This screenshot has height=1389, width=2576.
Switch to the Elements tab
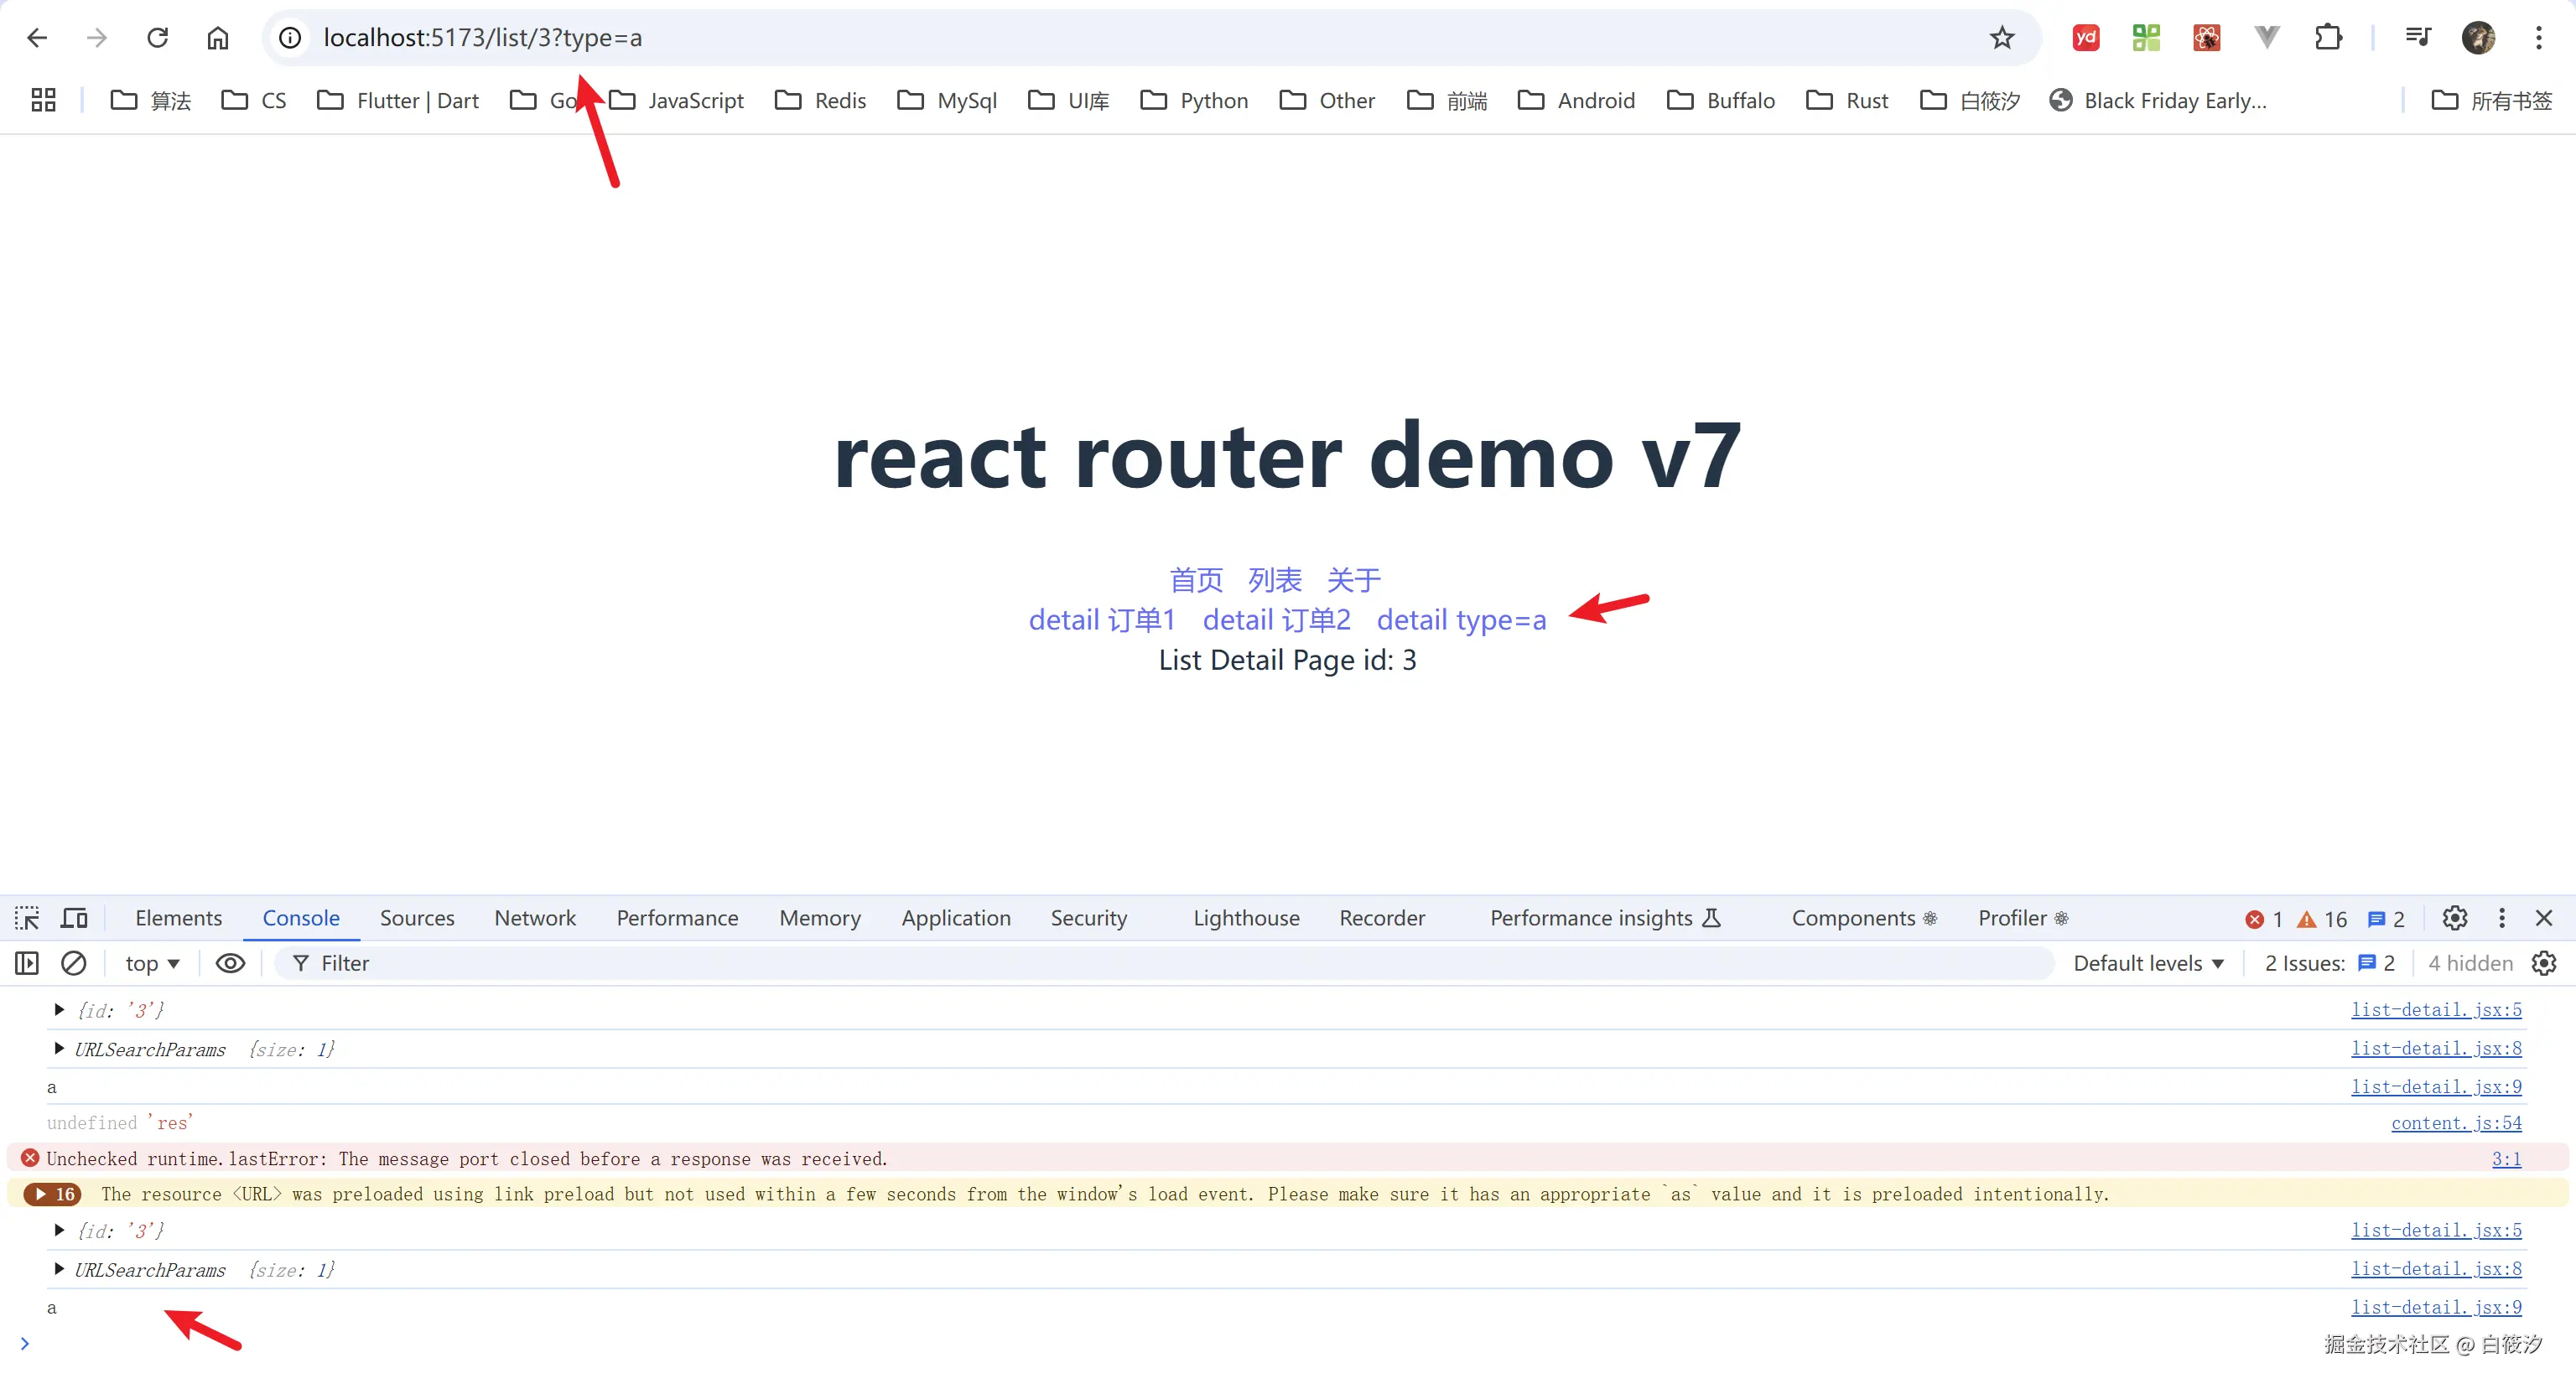pos(178,918)
